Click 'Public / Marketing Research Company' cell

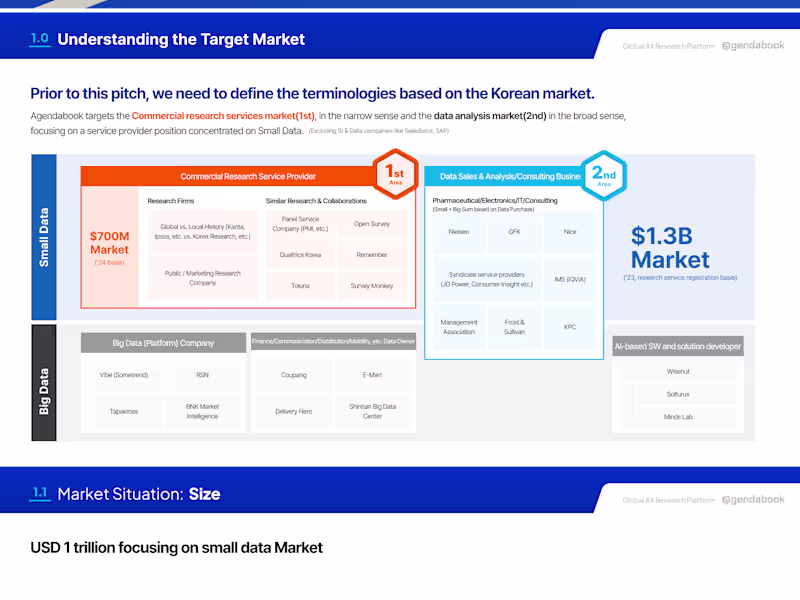[x=203, y=278]
